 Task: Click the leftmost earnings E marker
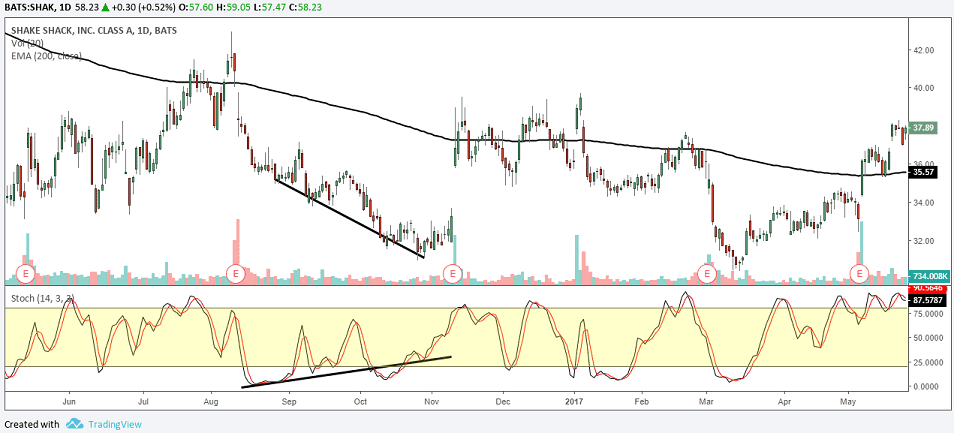[24, 273]
